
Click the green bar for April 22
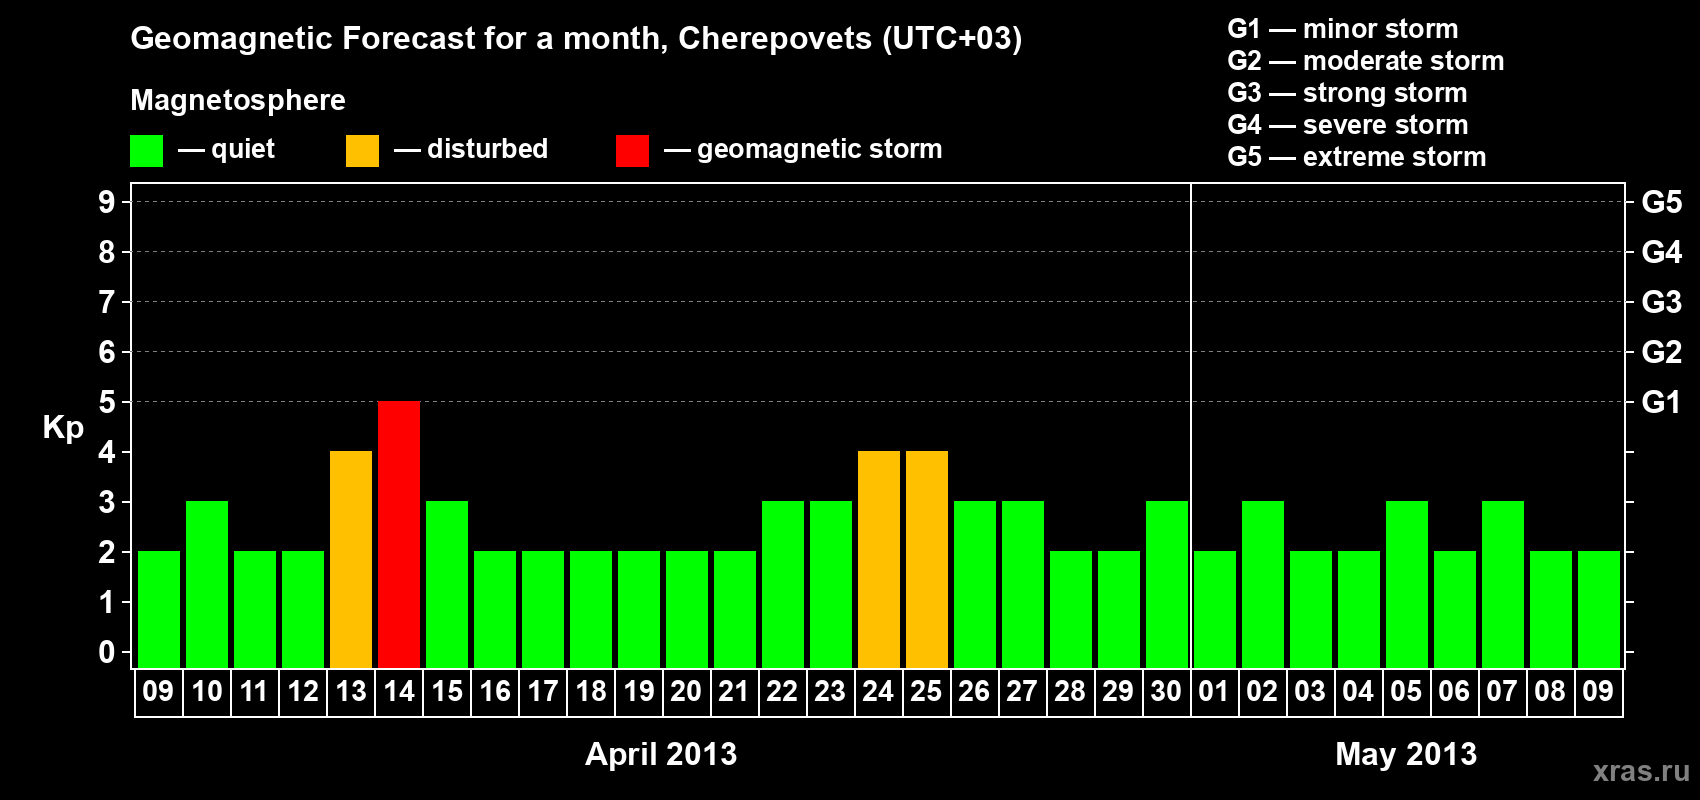click(783, 584)
